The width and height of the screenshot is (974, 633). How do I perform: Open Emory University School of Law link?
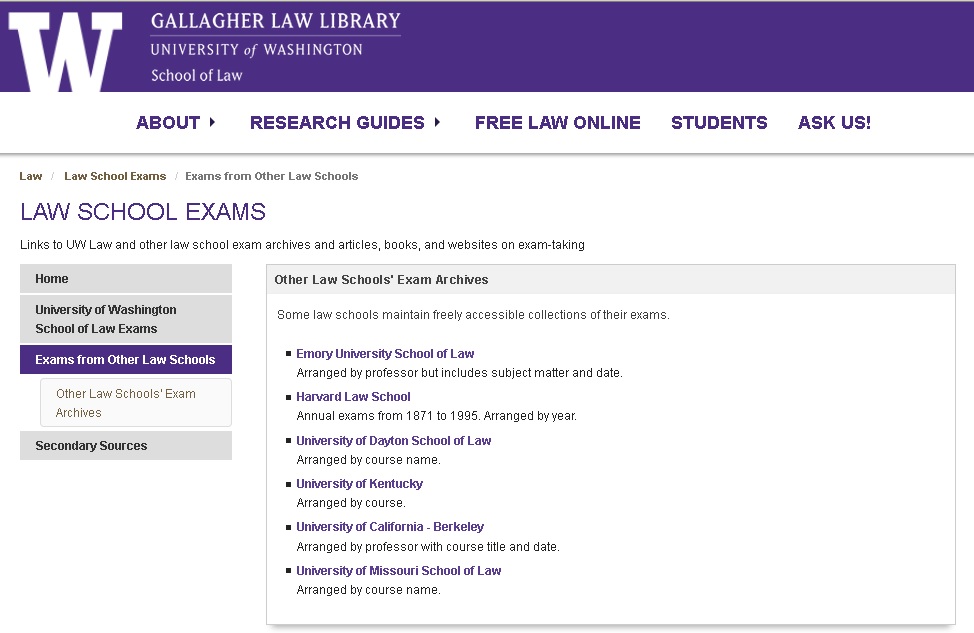pos(385,353)
